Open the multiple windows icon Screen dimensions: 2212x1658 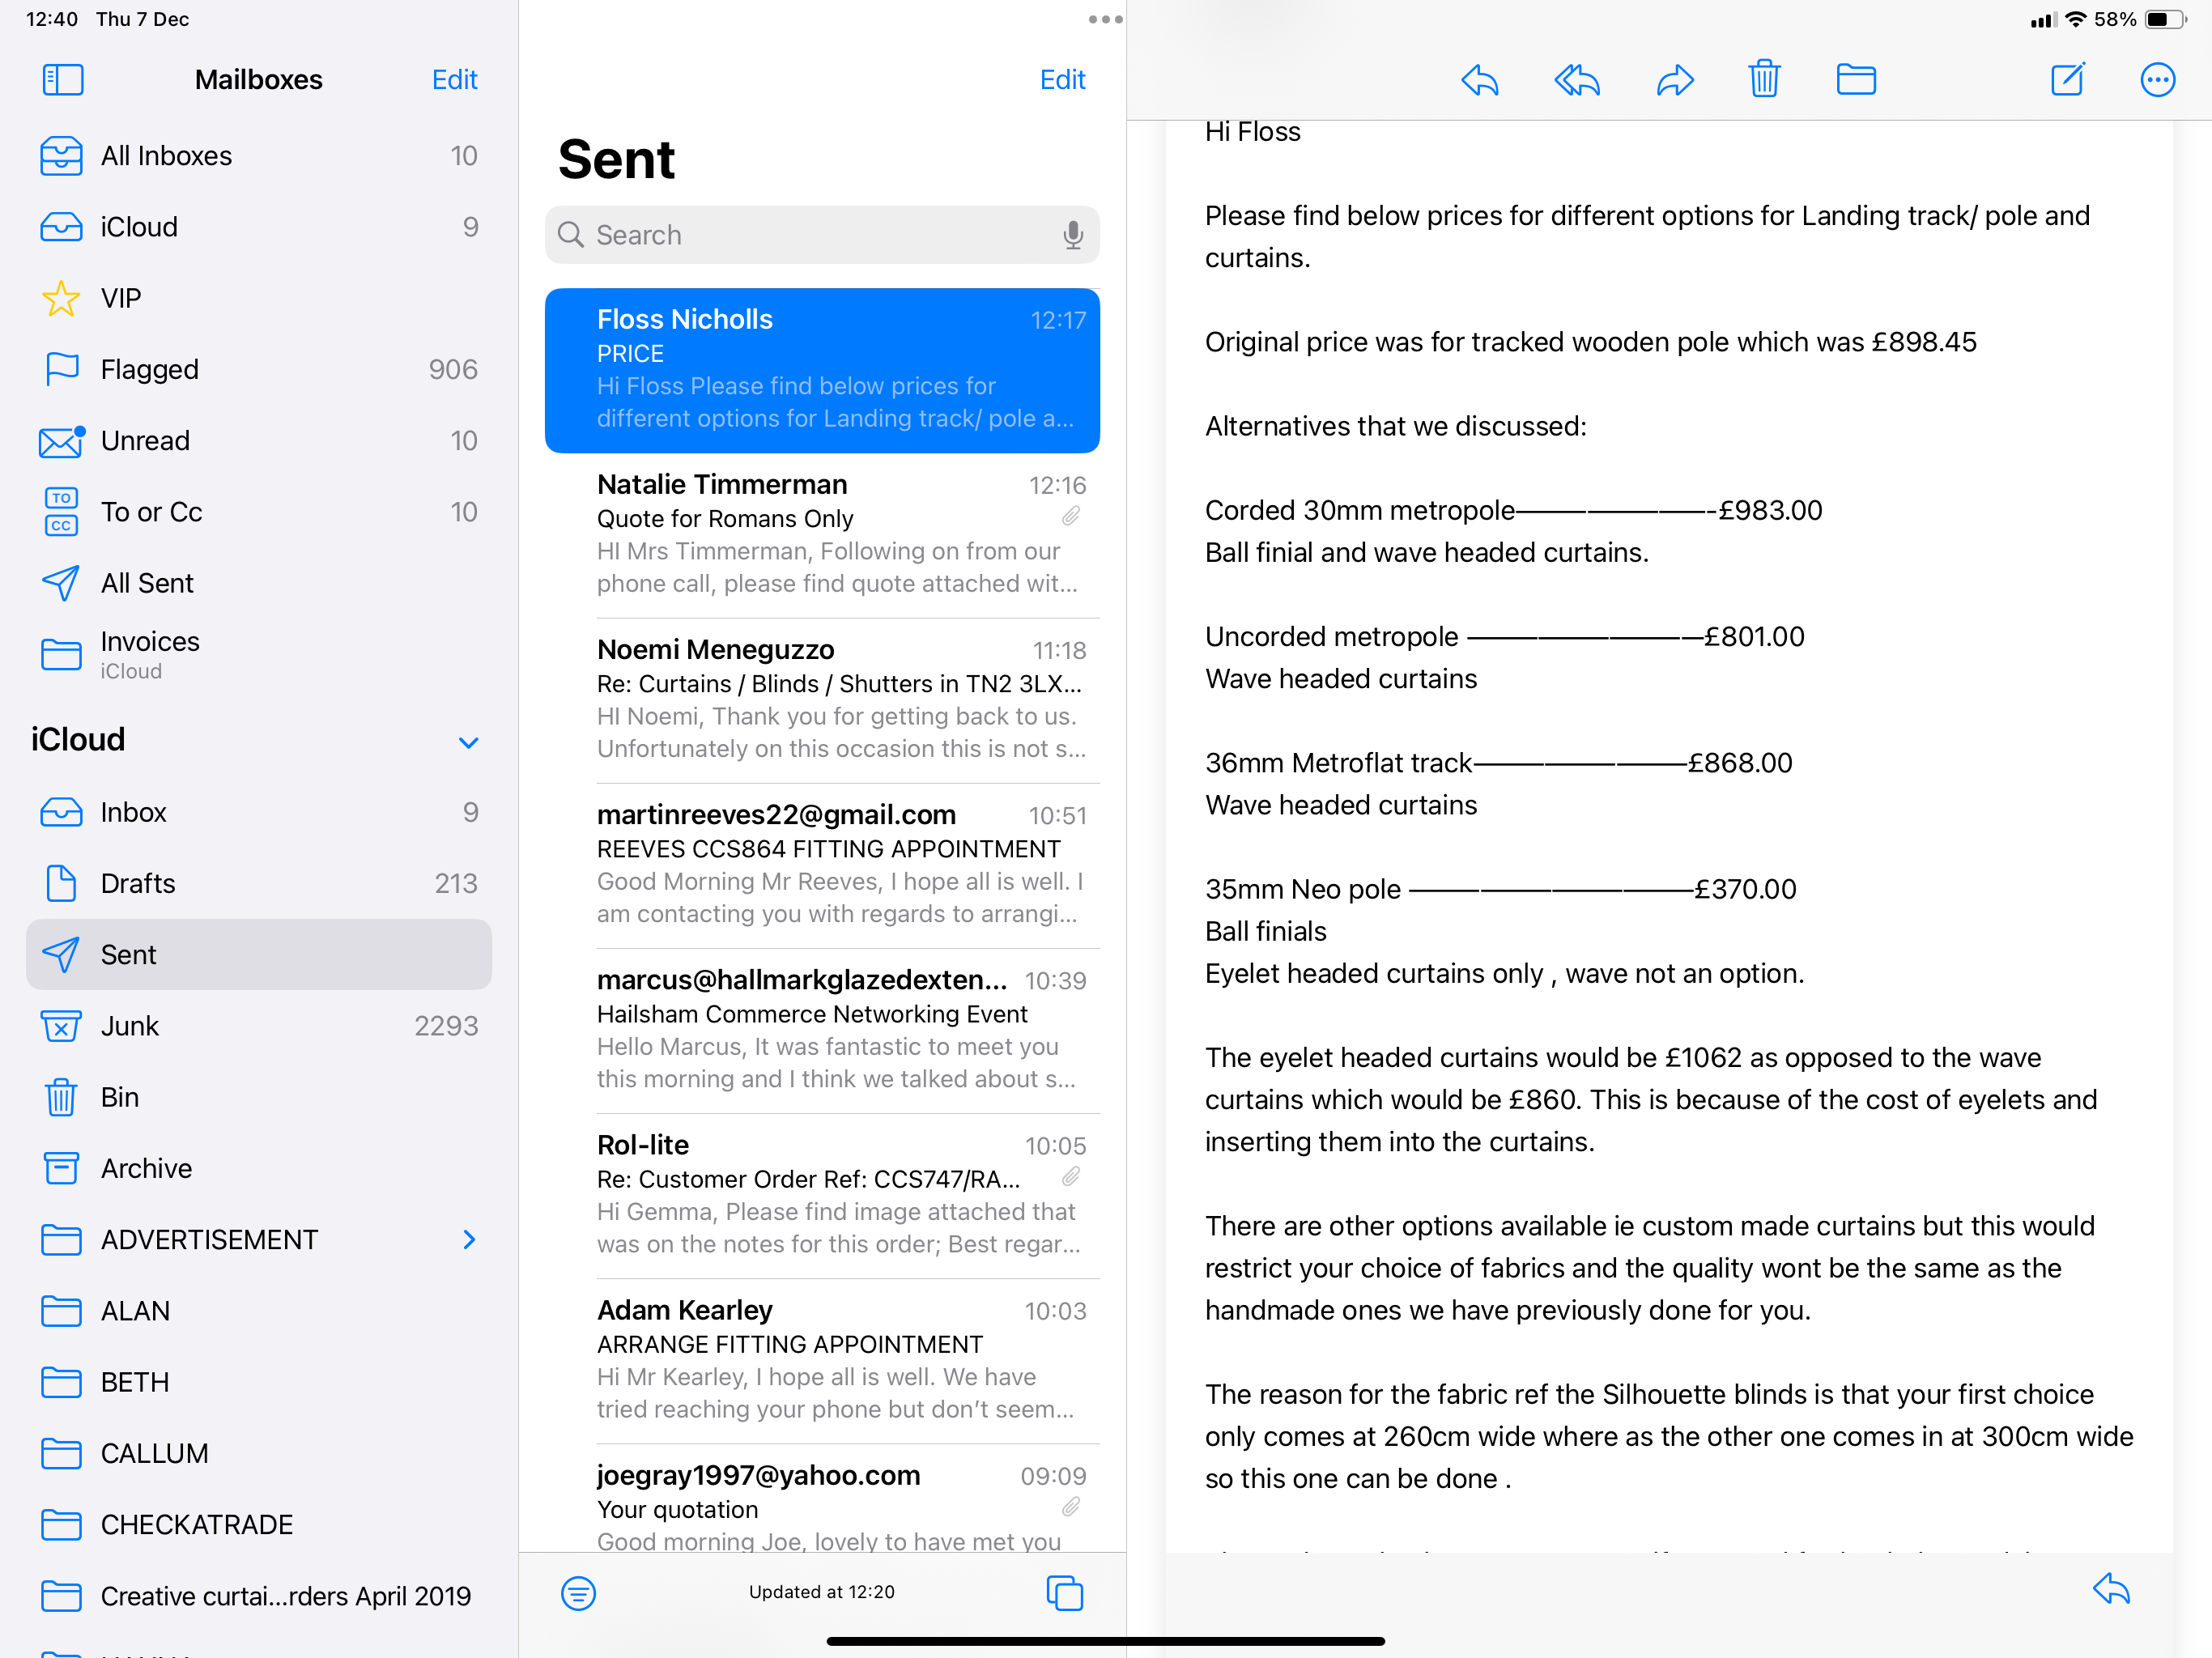tap(1064, 1593)
